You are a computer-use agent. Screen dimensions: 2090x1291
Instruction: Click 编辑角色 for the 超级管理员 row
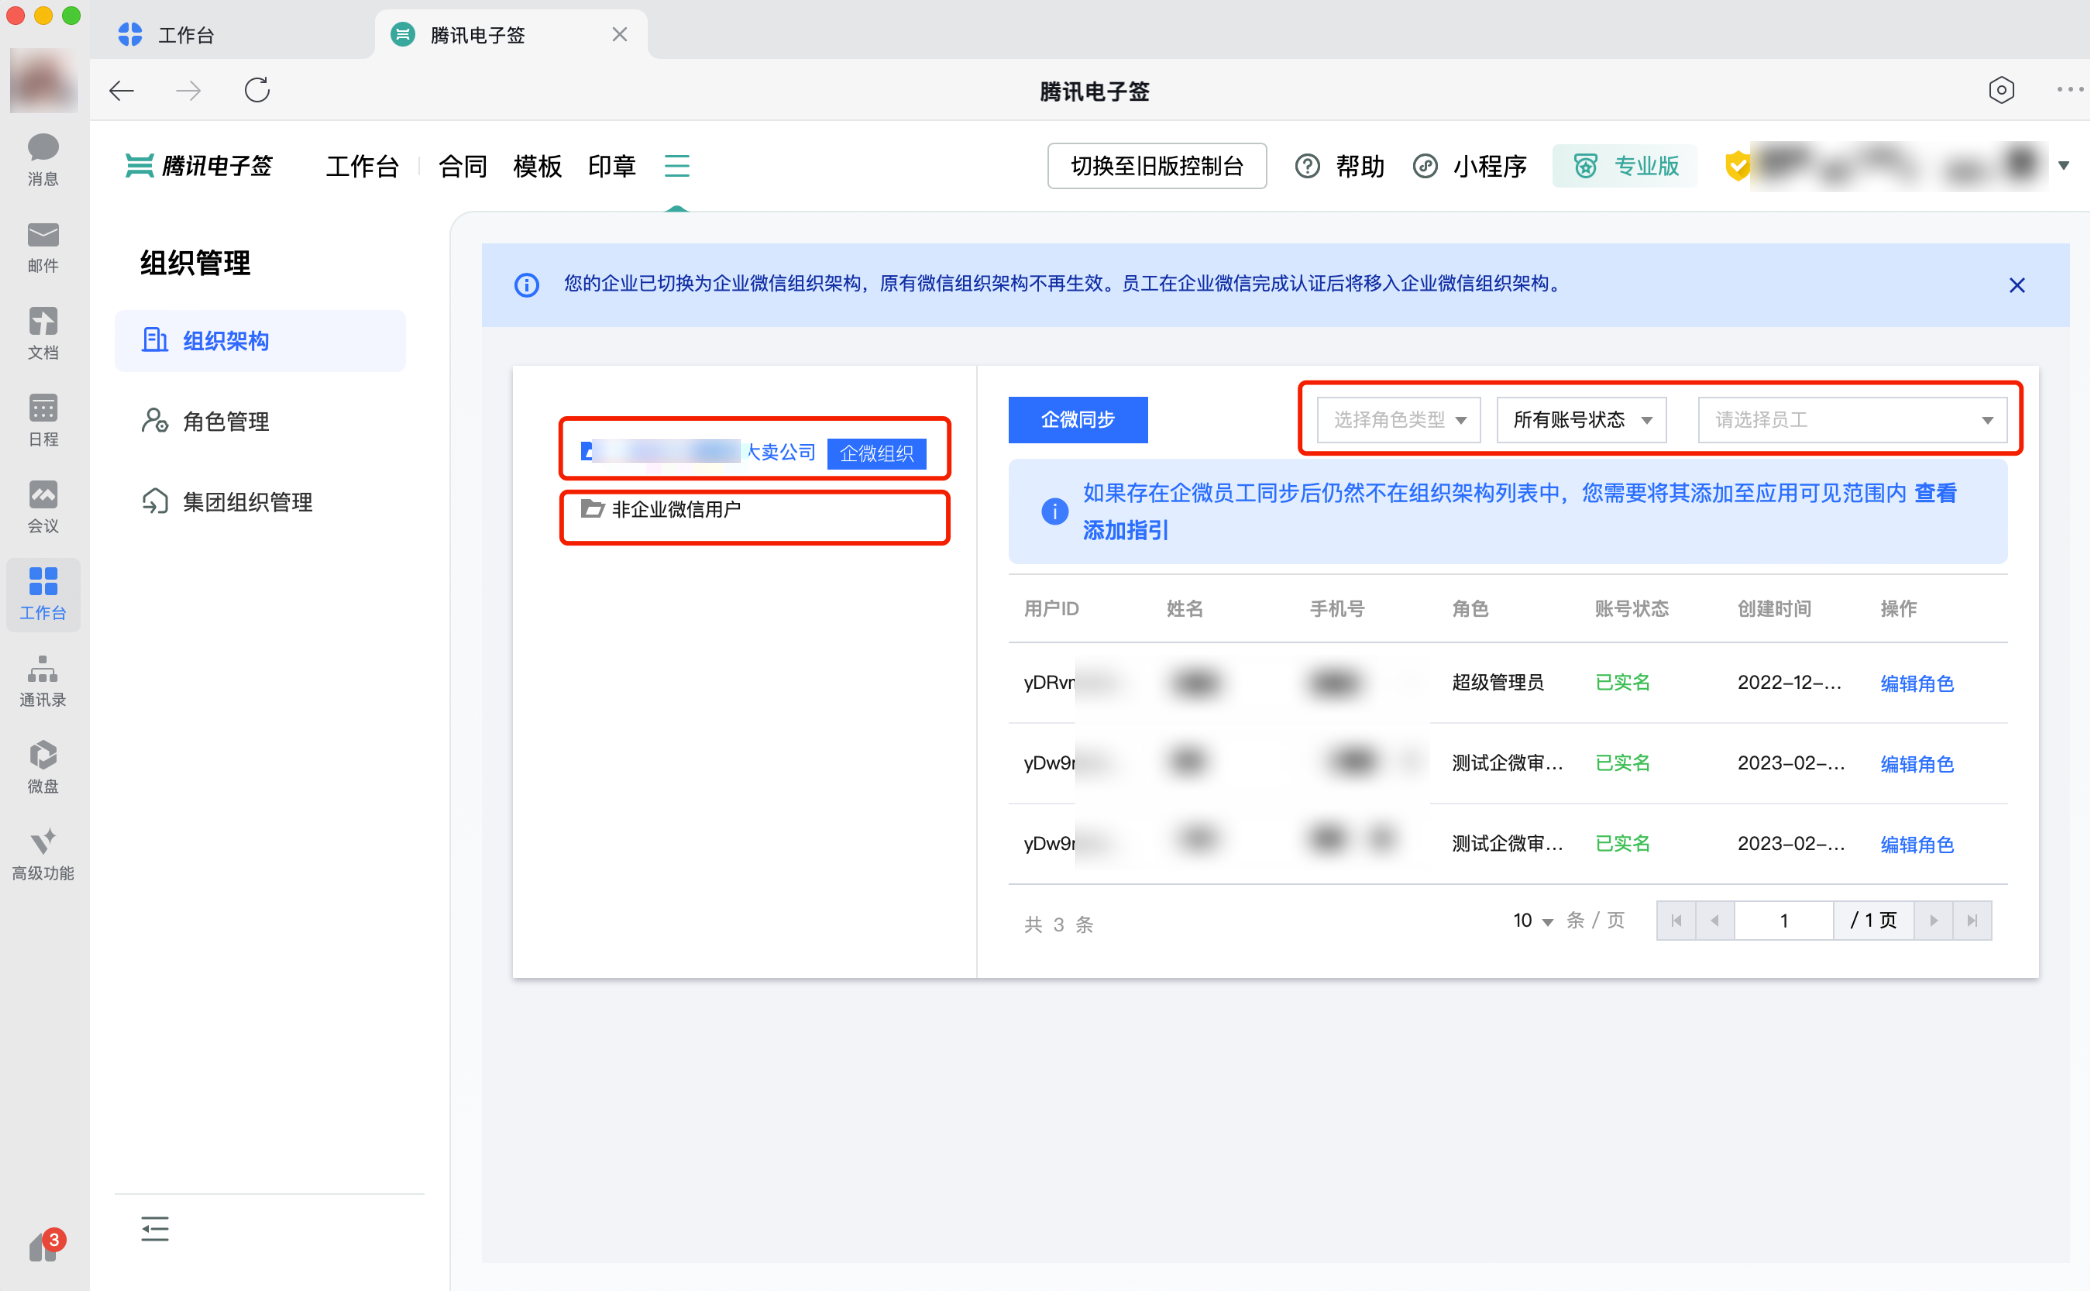click(1917, 683)
